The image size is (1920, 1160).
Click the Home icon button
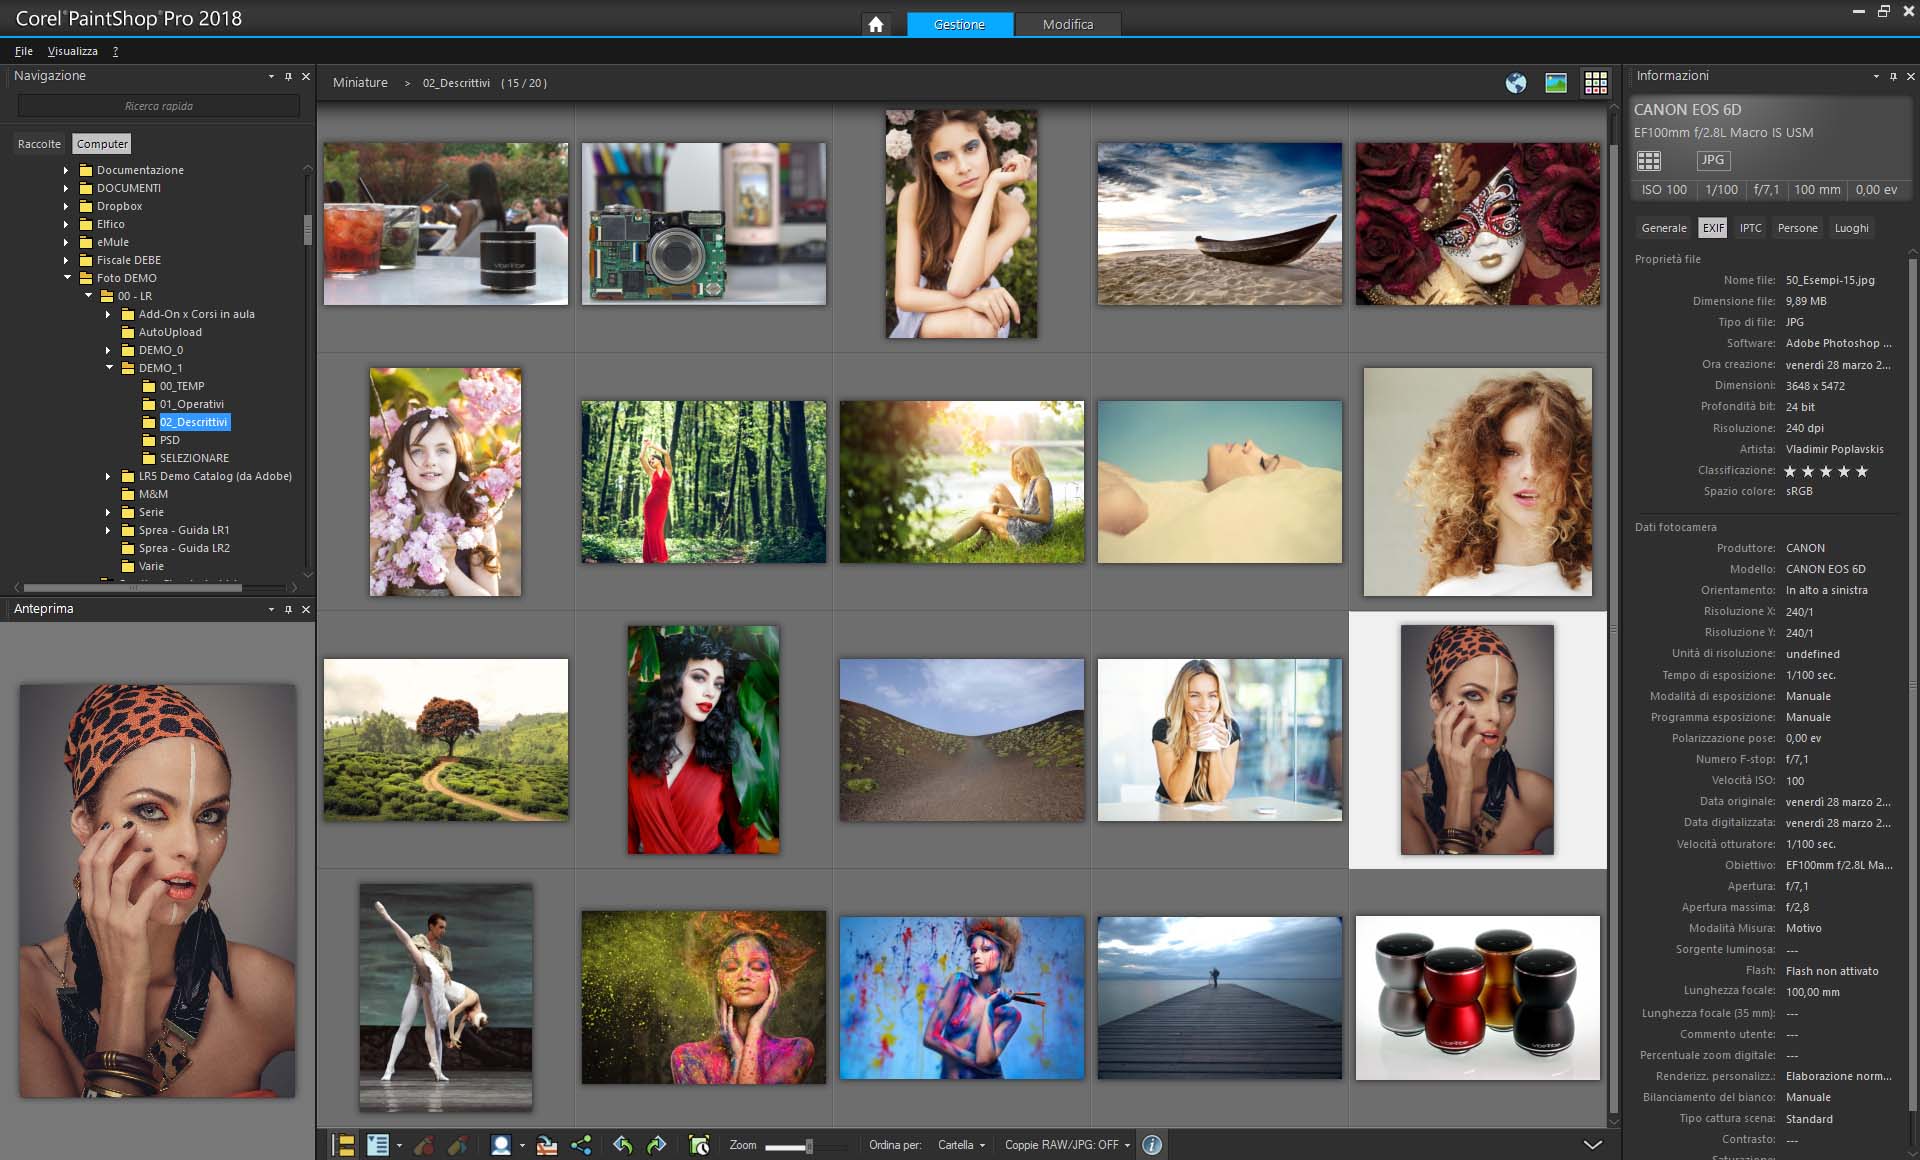pos(876,24)
